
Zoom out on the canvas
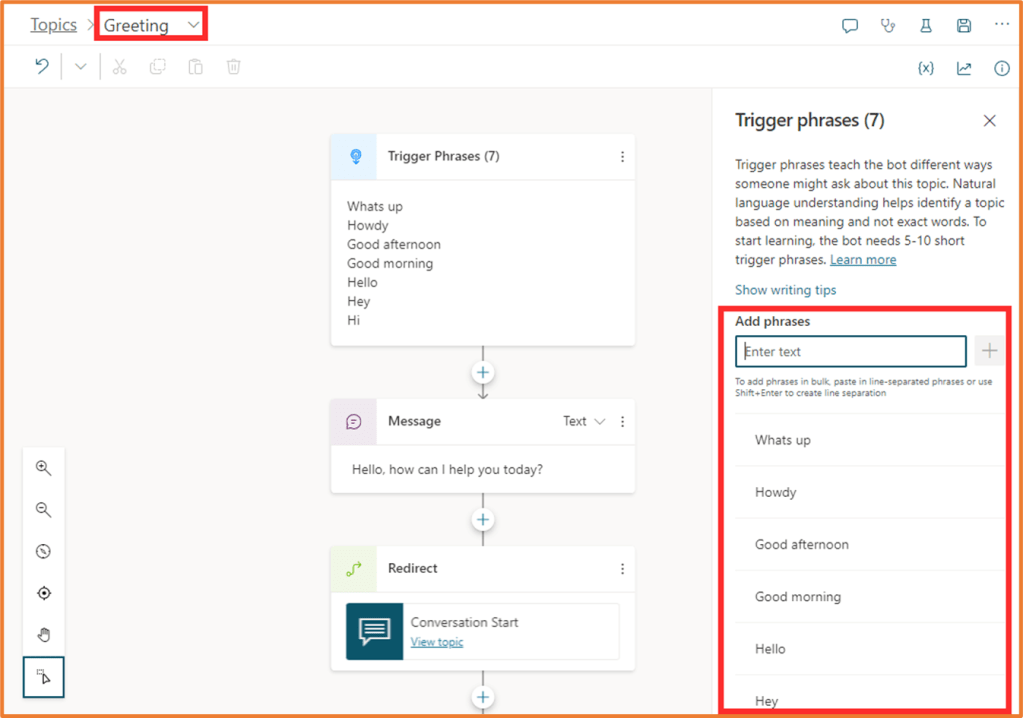44,510
